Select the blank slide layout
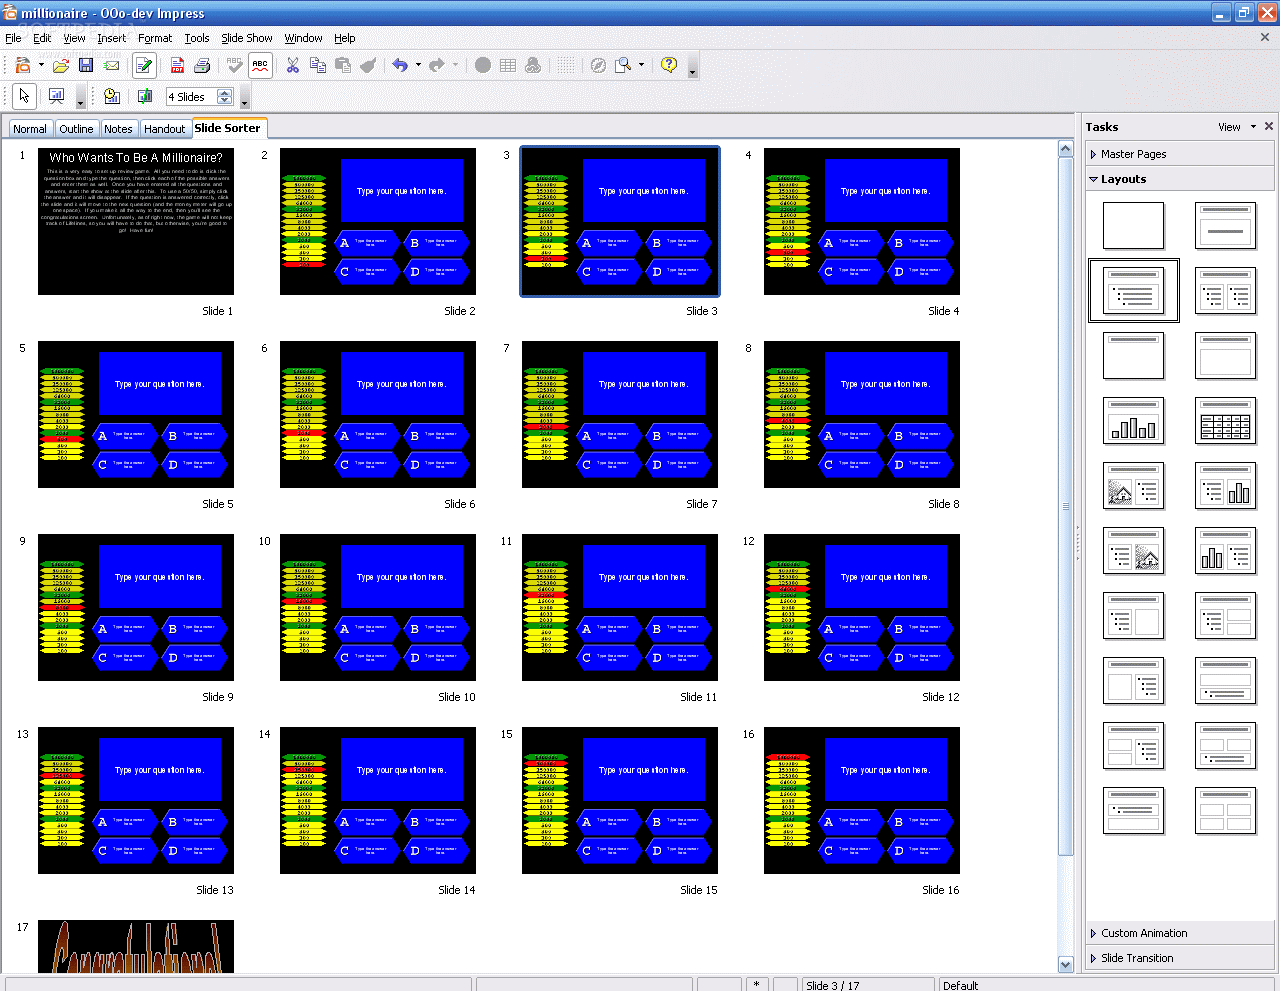 [x=1133, y=225]
